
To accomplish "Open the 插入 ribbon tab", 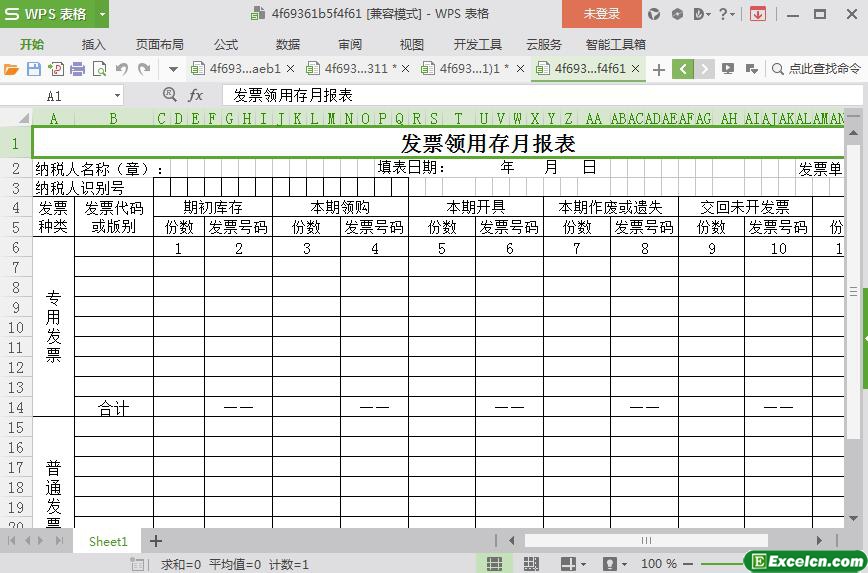I will pos(94,44).
